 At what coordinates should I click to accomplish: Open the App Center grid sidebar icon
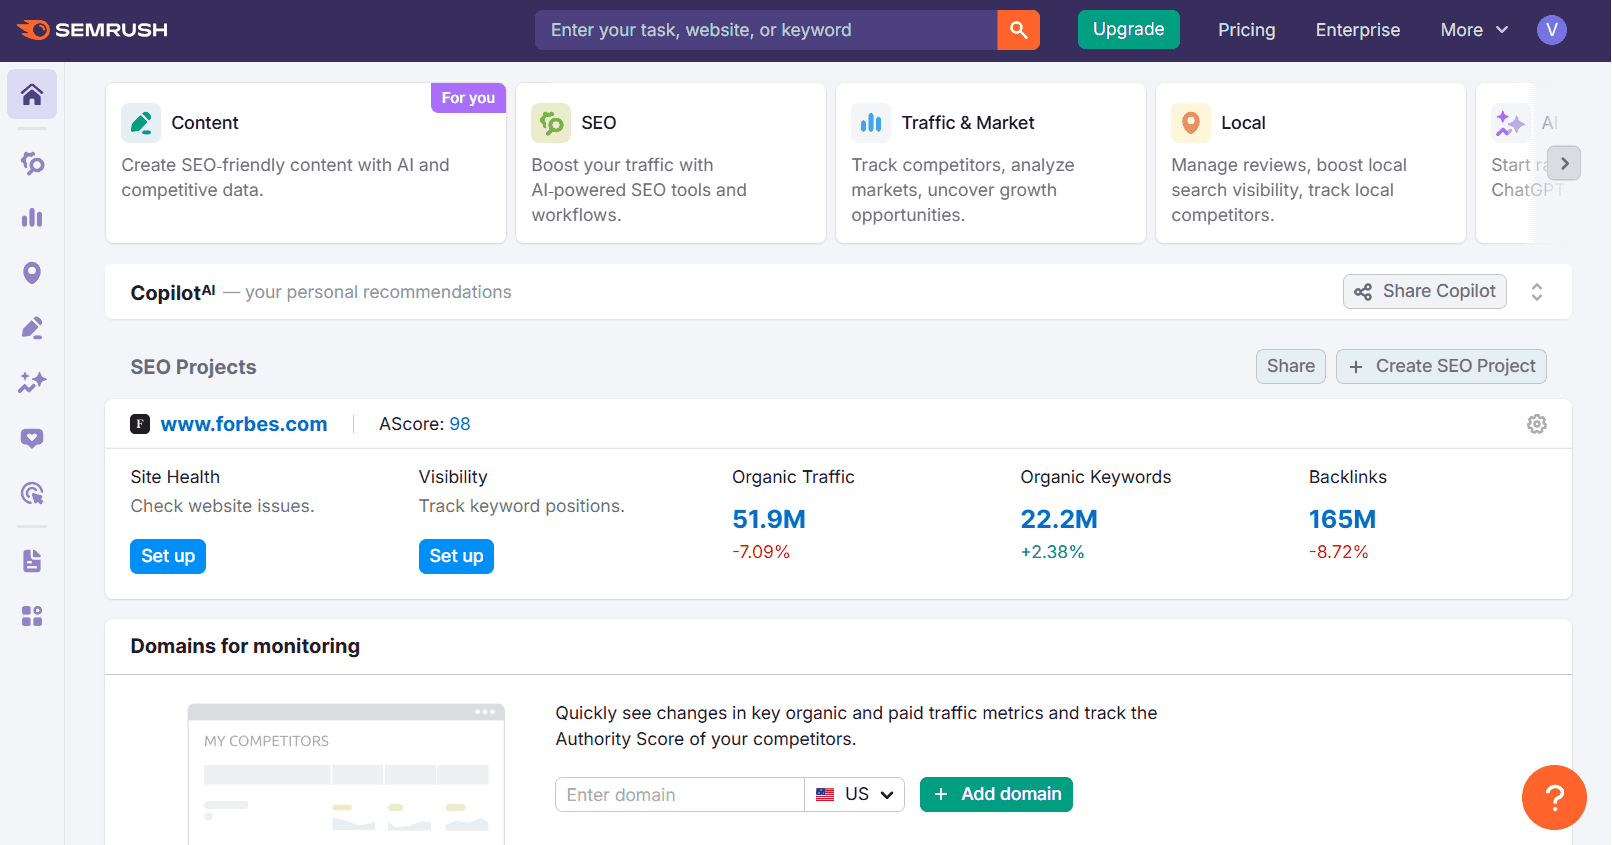32,616
